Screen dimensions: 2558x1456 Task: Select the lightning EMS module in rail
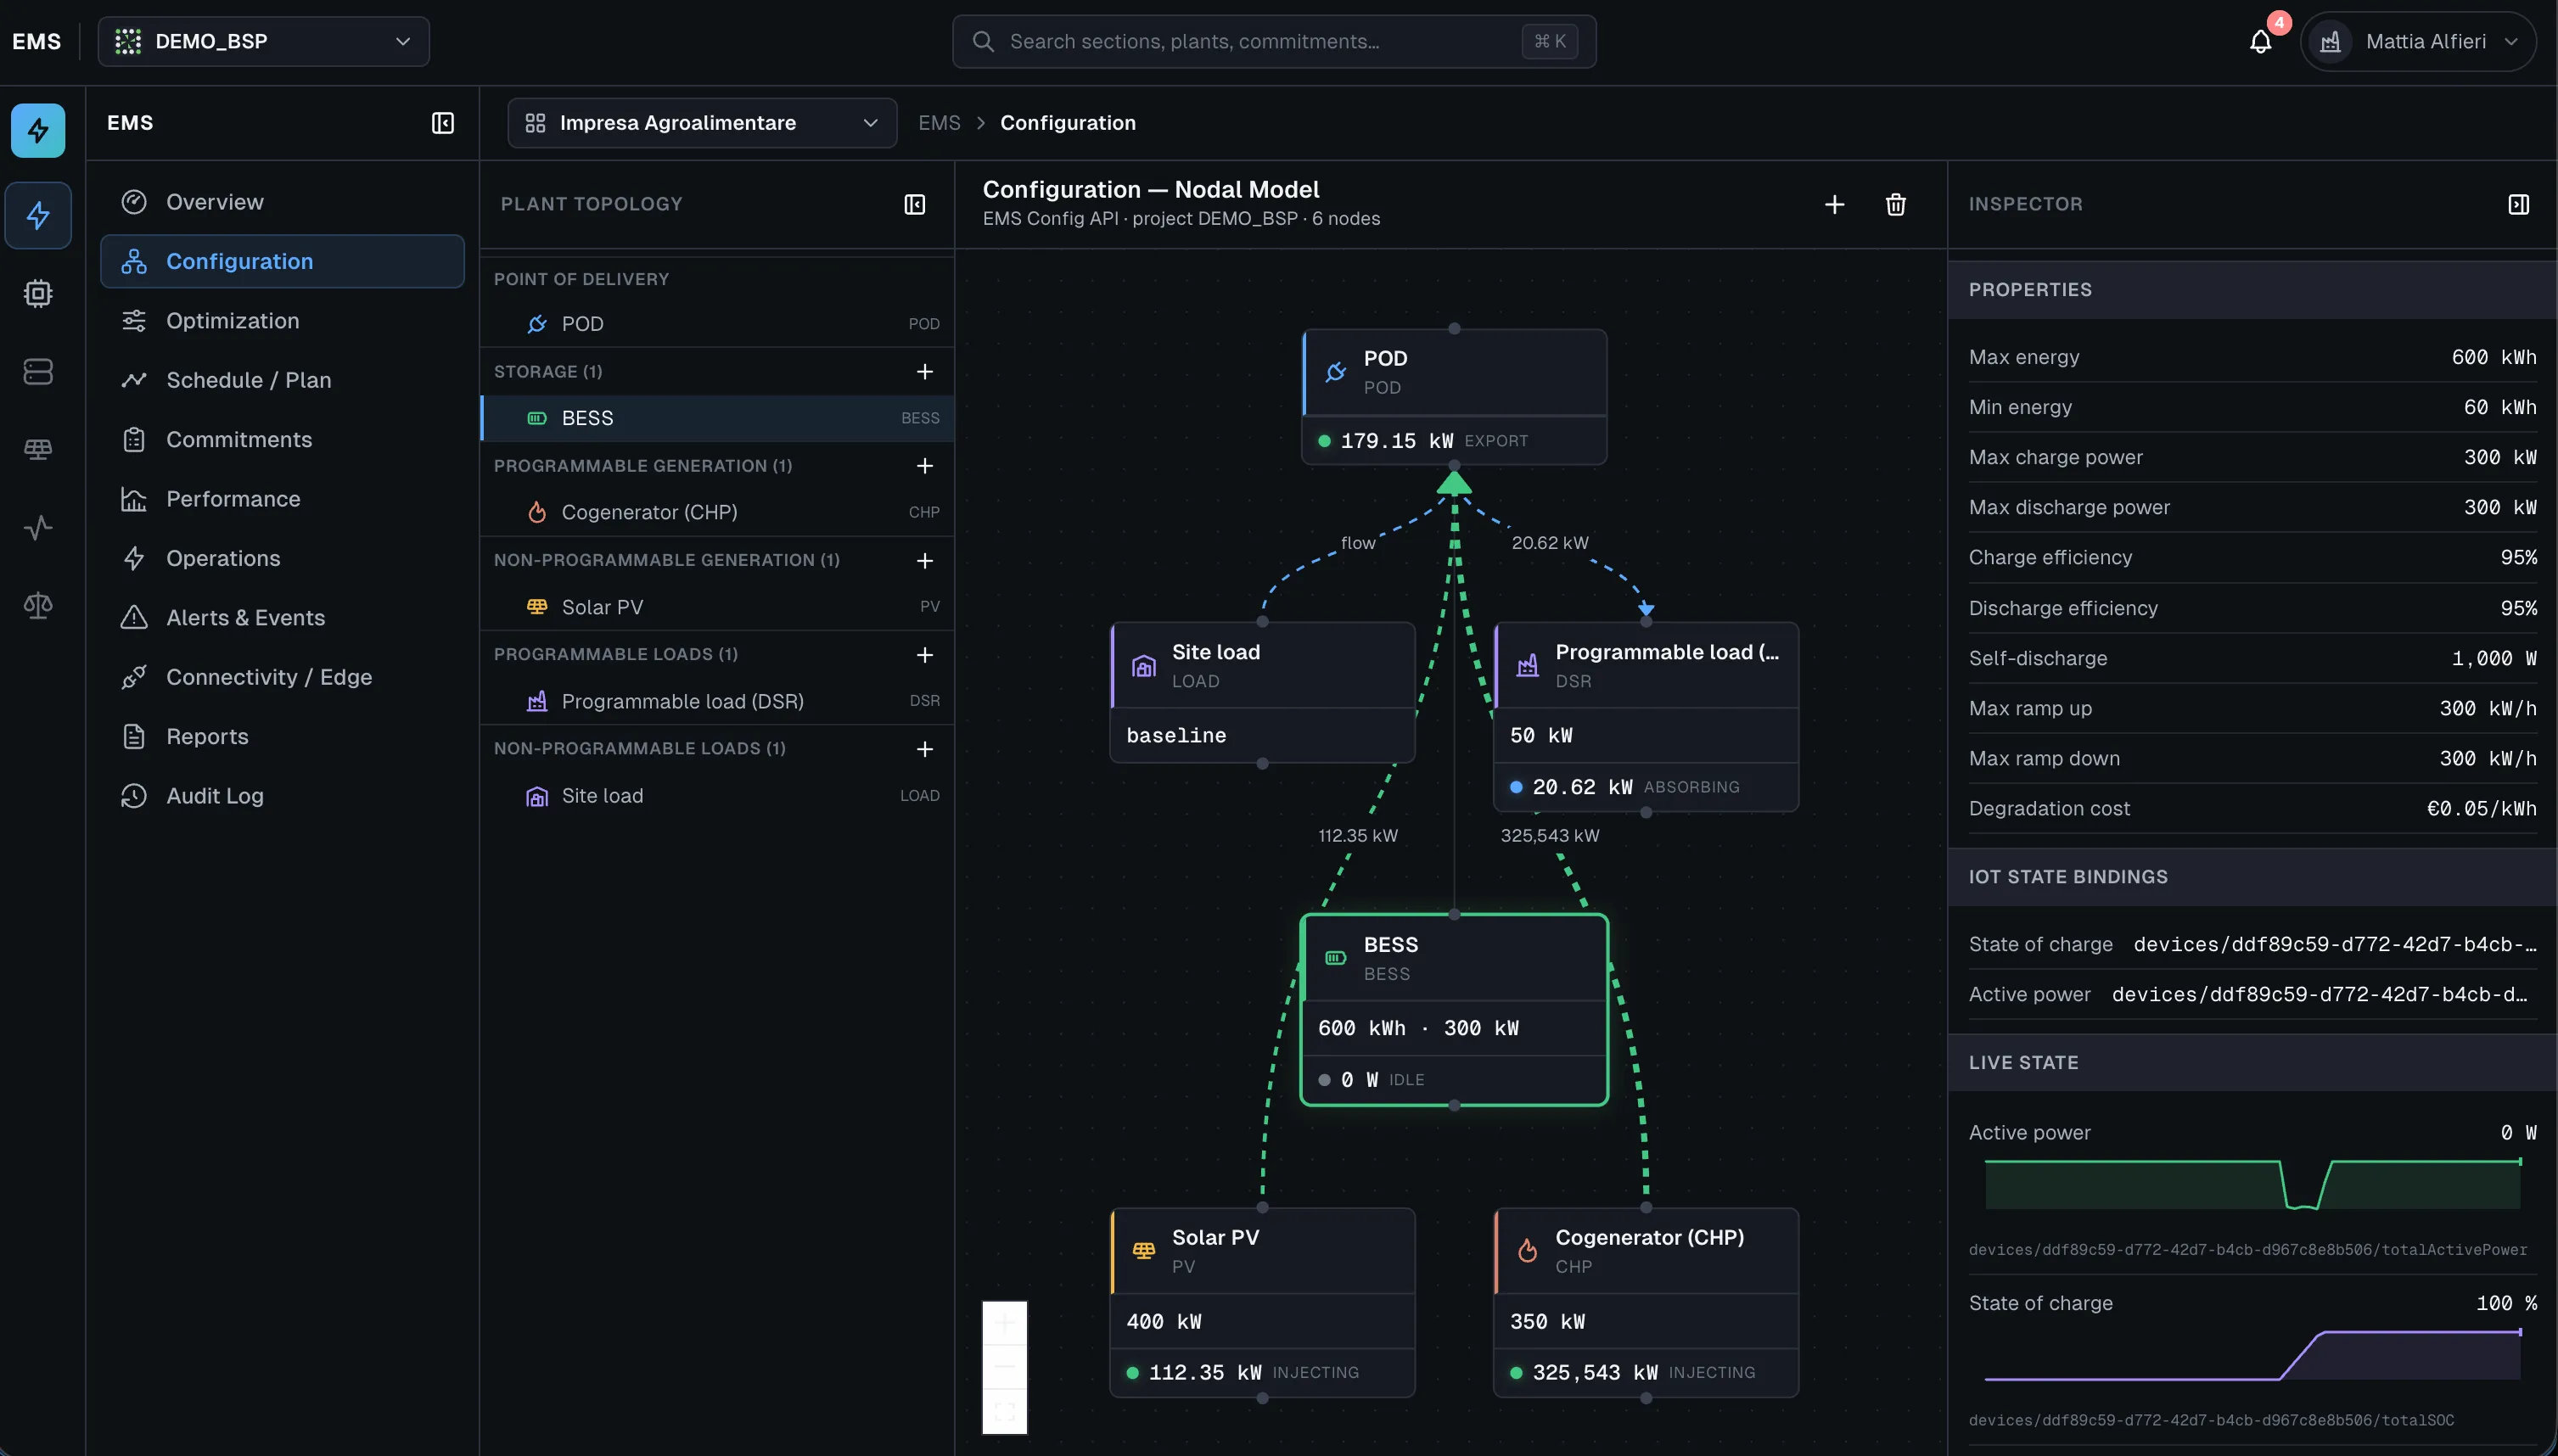(x=38, y=215)
